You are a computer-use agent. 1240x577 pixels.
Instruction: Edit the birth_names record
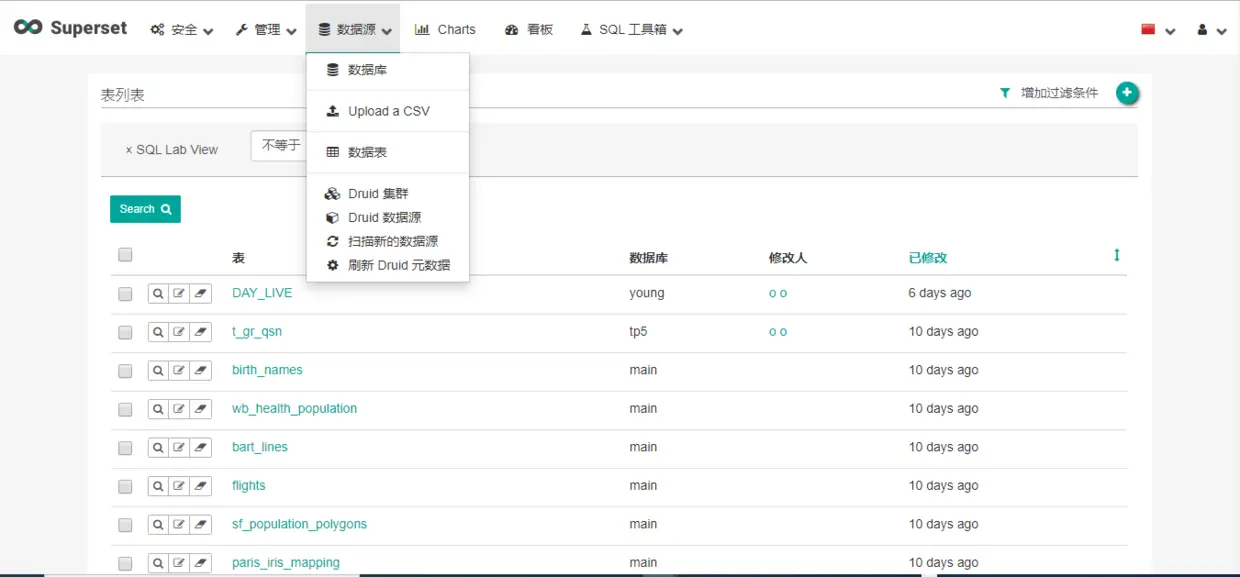click(x=179, y=370)
